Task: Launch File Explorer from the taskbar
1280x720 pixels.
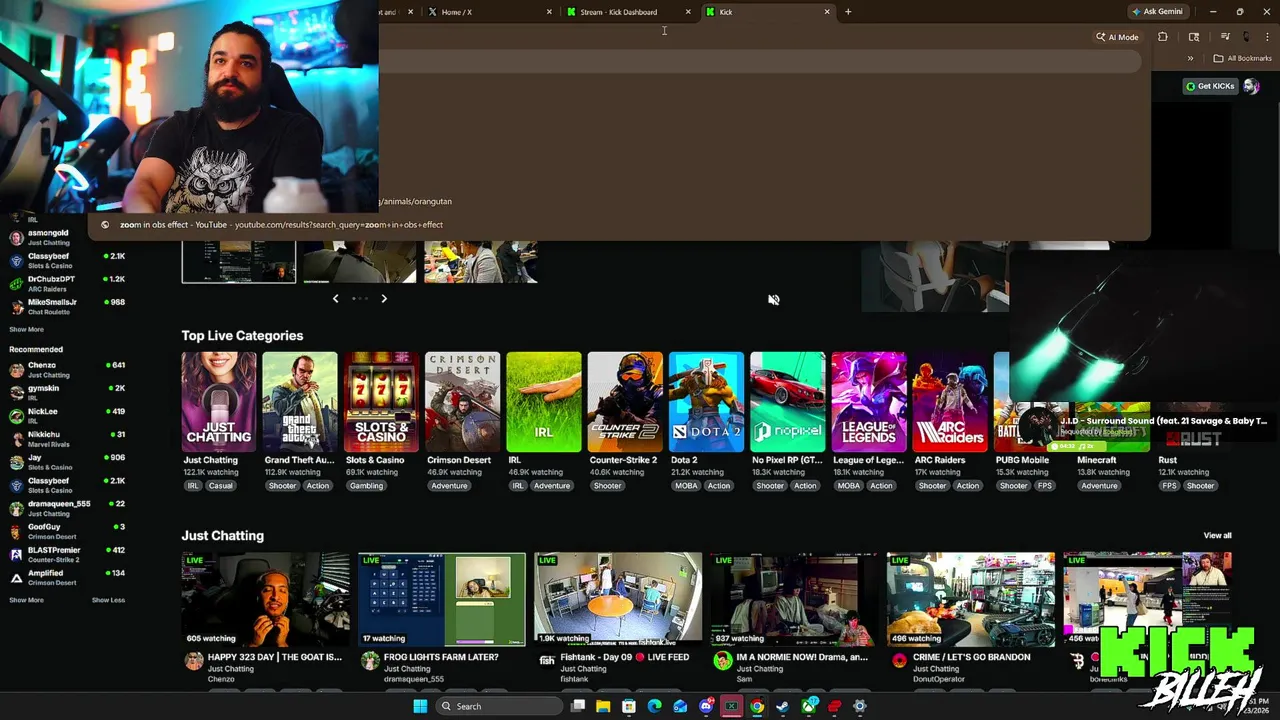Action: (603, 706)
